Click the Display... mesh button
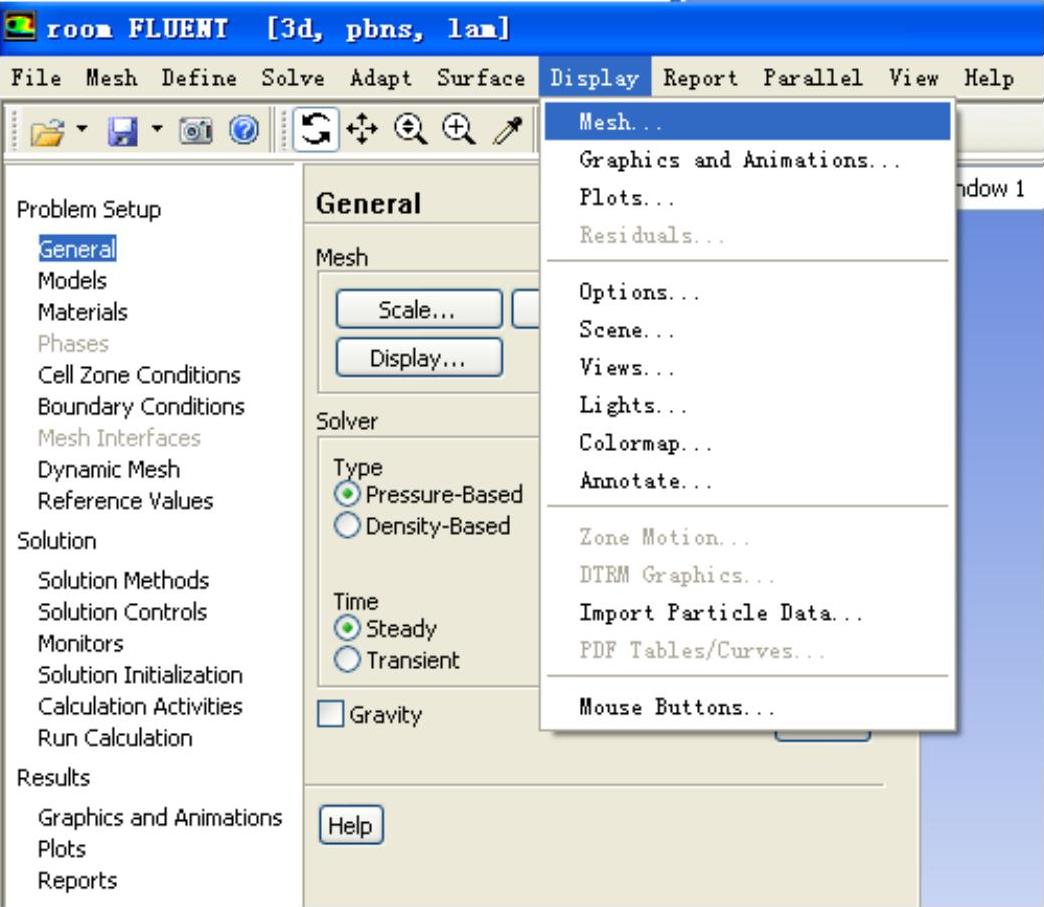 click(x=419, y=358)
